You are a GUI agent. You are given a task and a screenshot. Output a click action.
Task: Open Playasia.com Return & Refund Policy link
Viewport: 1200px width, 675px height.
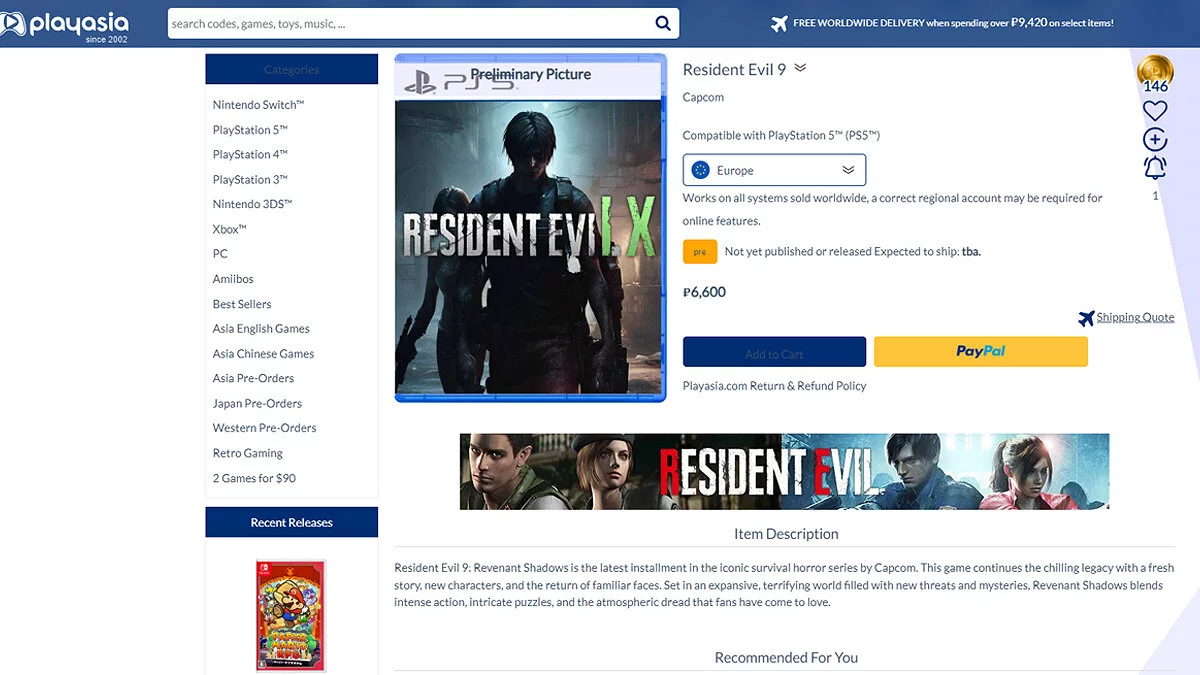(x=774, y=386)
